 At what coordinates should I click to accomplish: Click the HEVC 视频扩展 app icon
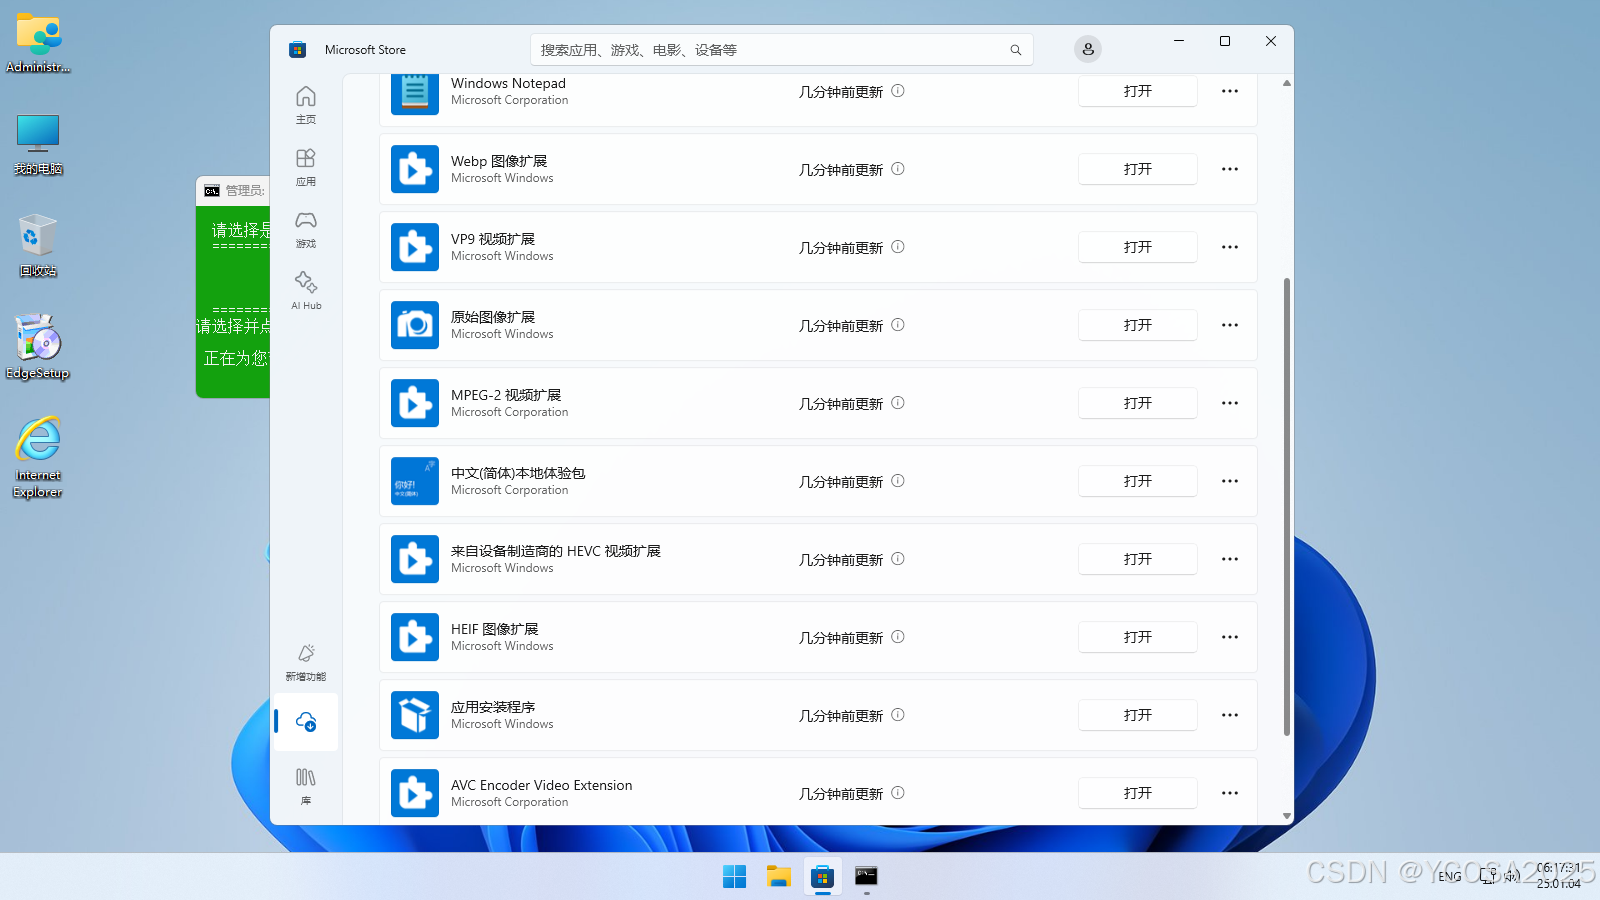click(x=415, y=559)
